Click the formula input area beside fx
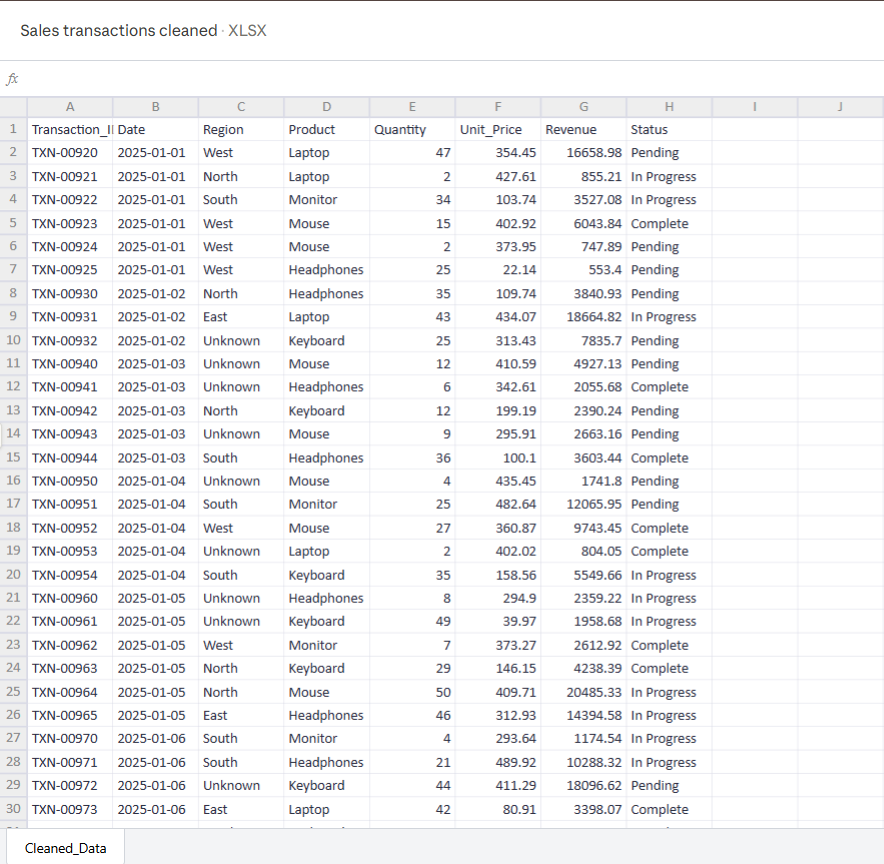This screenshot has width=884, height=864. click(x=400, y=77)
